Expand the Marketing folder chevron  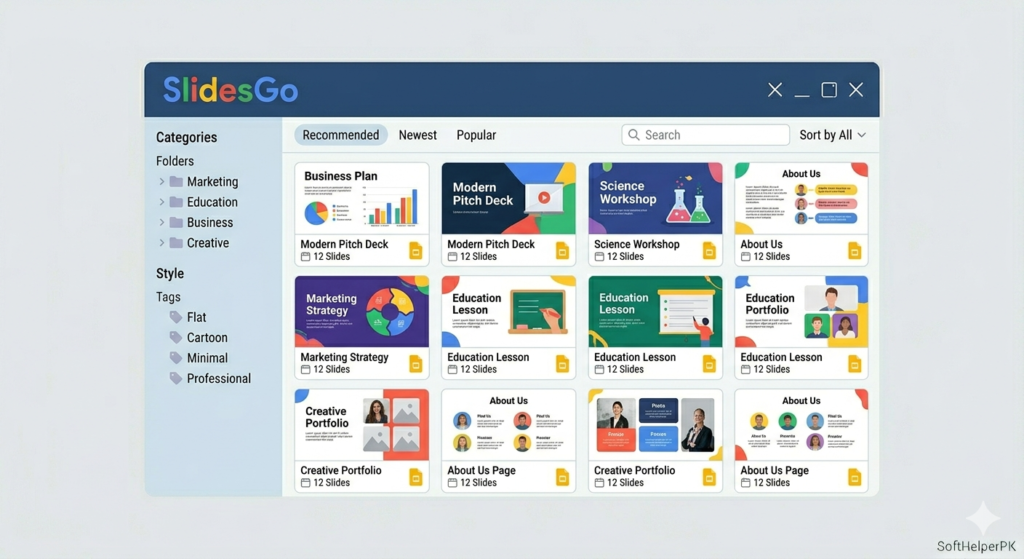[x=161, y=182]
